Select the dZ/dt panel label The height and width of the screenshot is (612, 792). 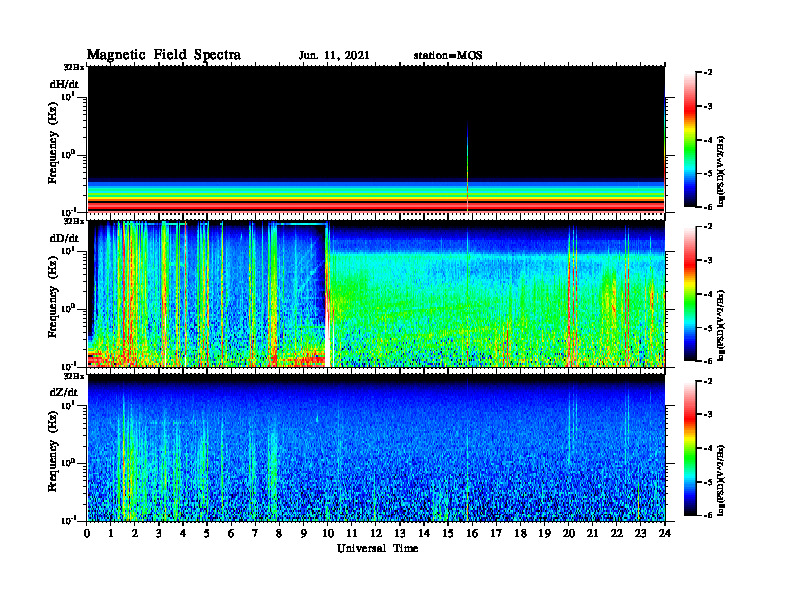(64, 392)
